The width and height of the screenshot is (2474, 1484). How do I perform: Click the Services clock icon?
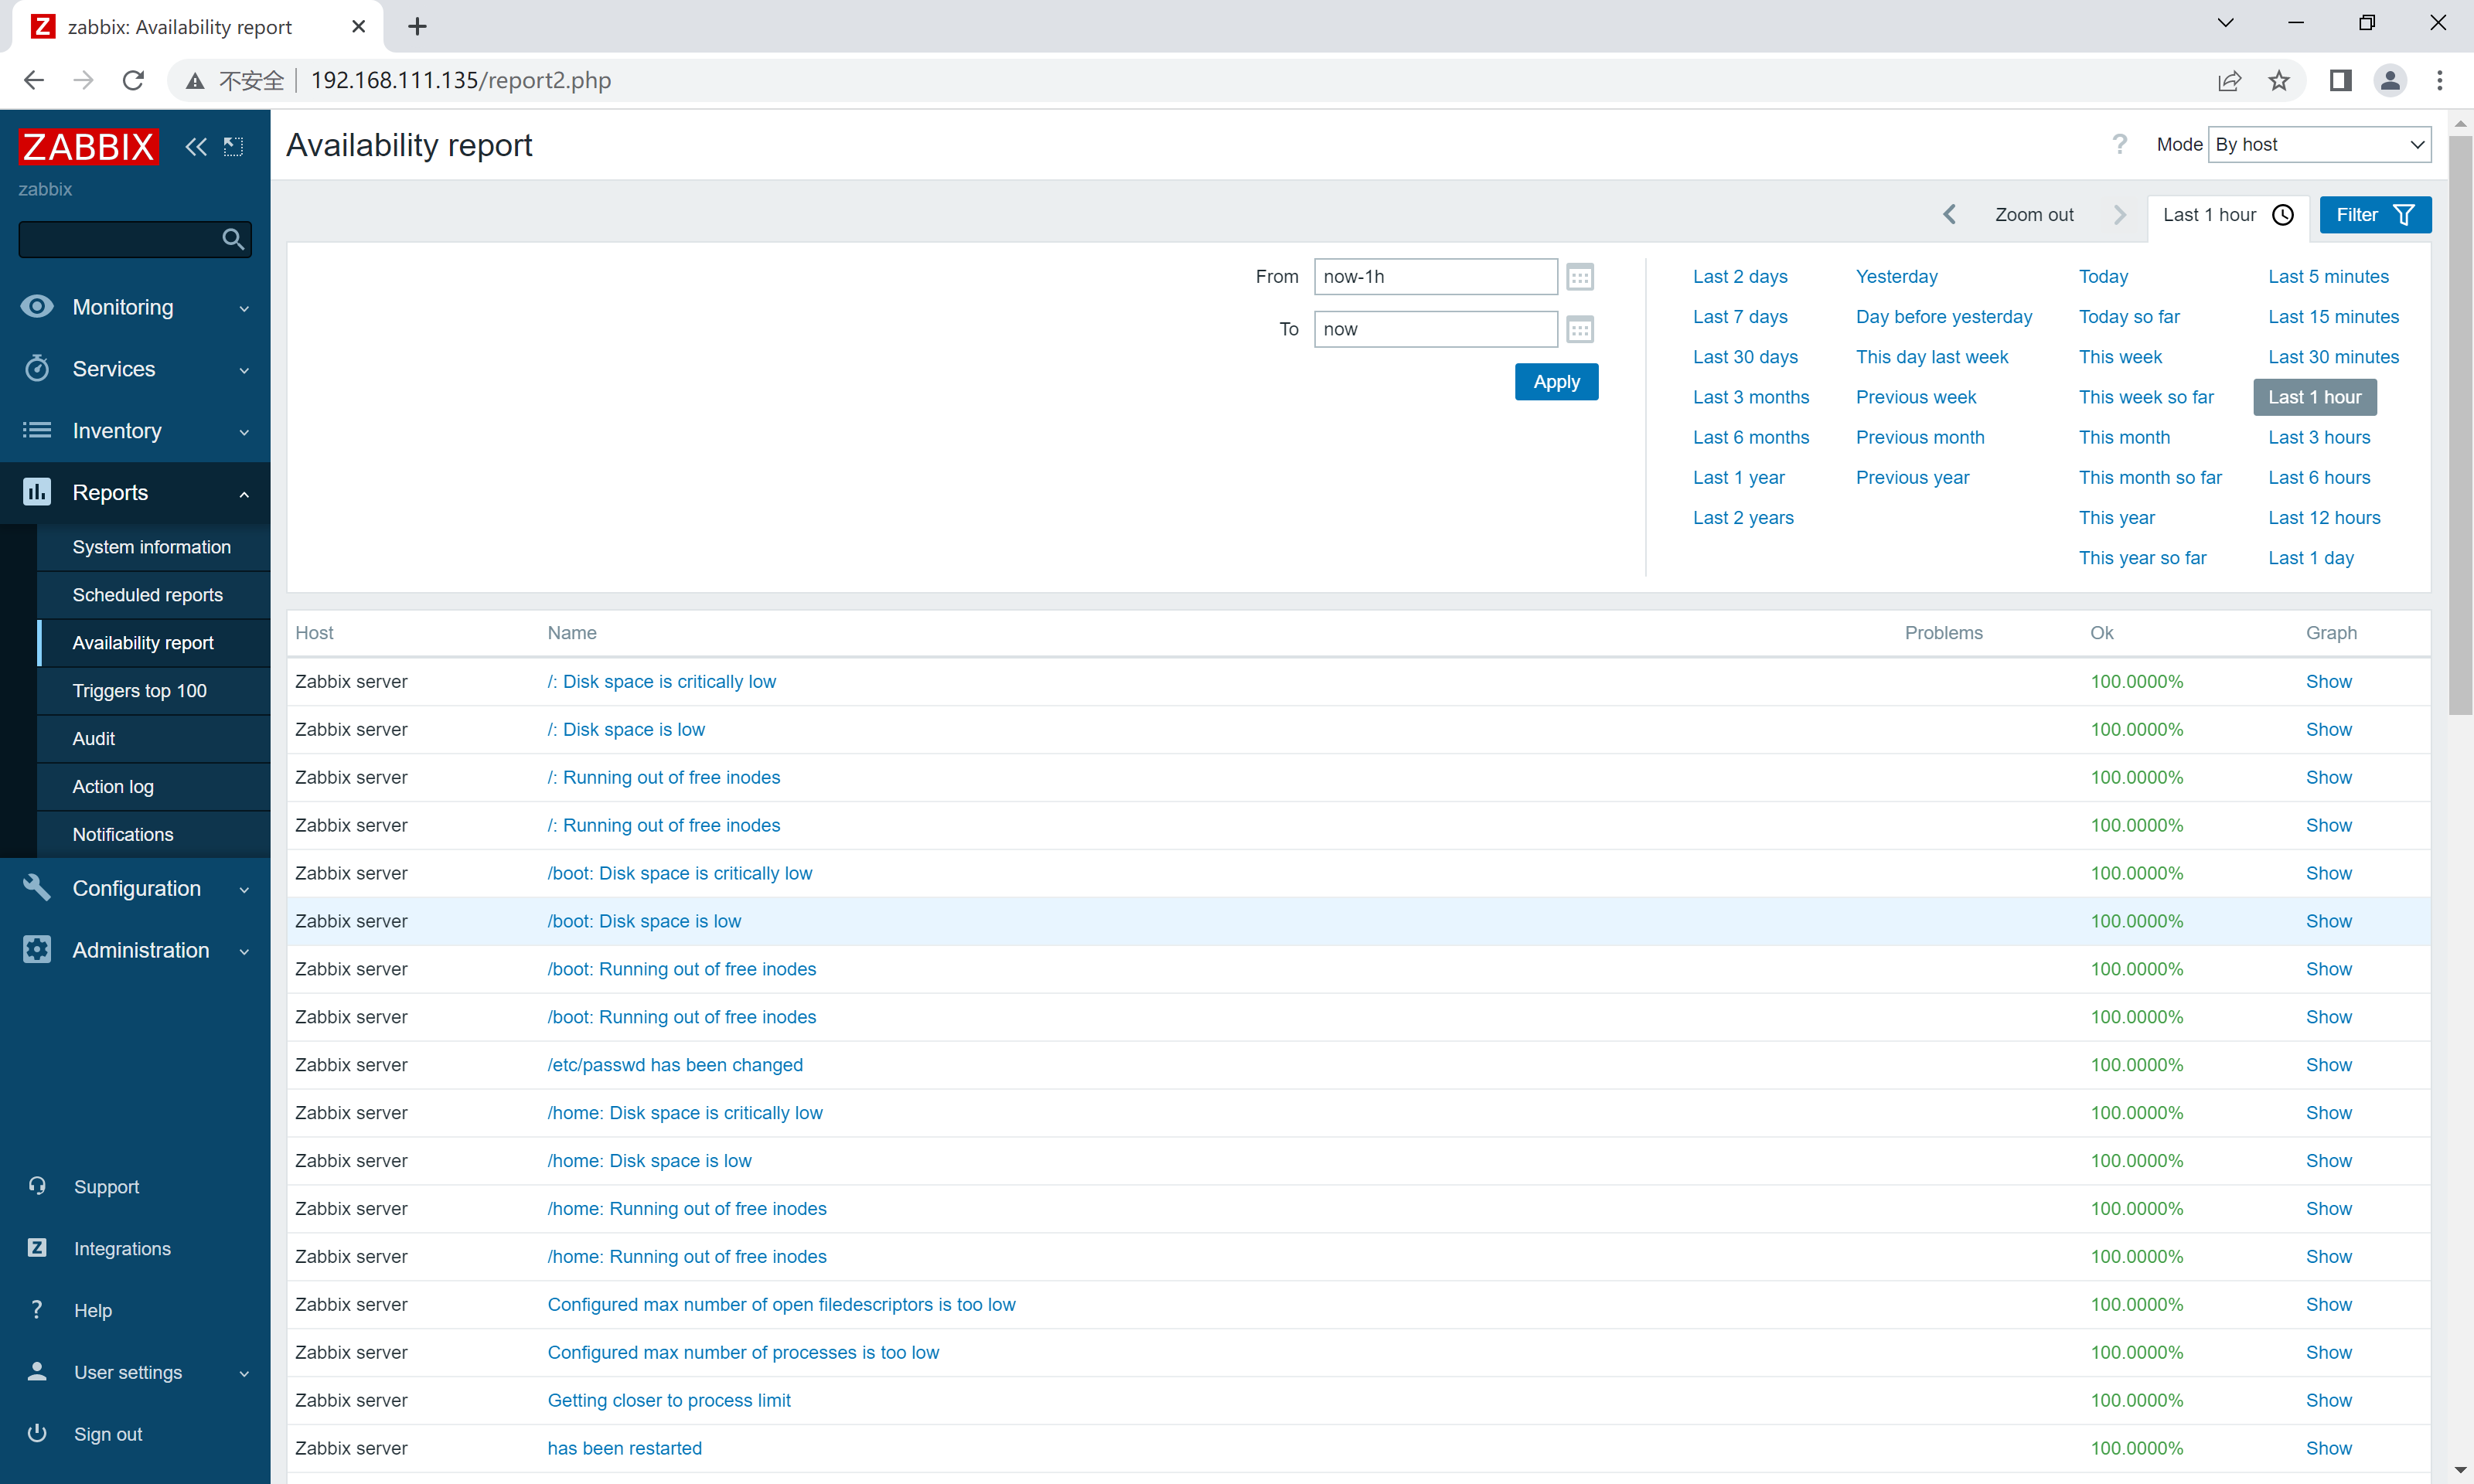(x=37, y=368)
